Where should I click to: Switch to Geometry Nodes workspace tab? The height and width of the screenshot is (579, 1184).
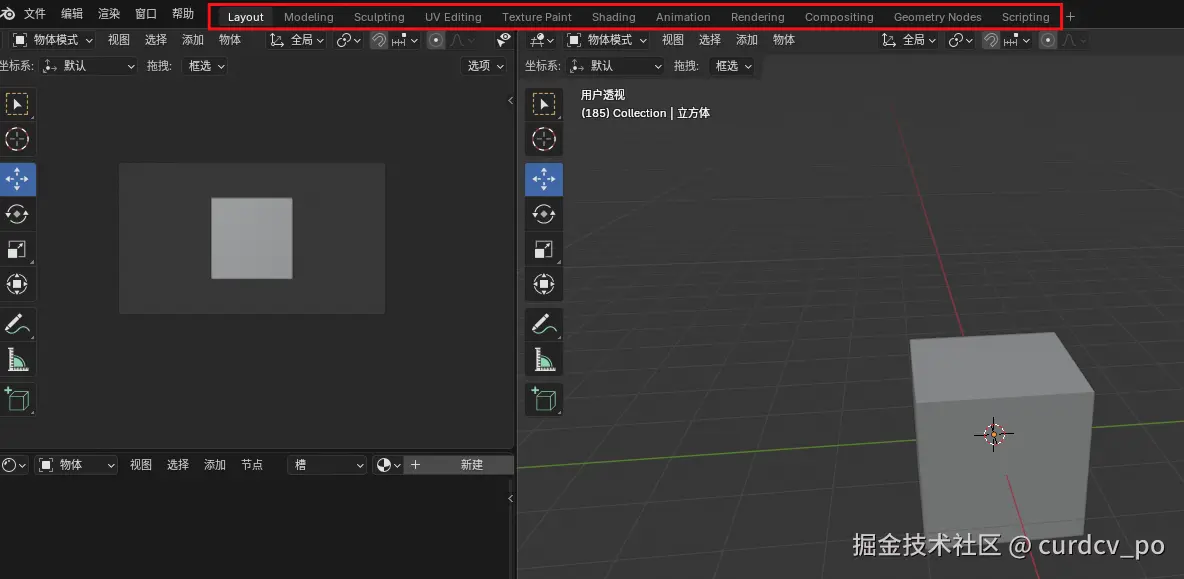tap(938, 17)
